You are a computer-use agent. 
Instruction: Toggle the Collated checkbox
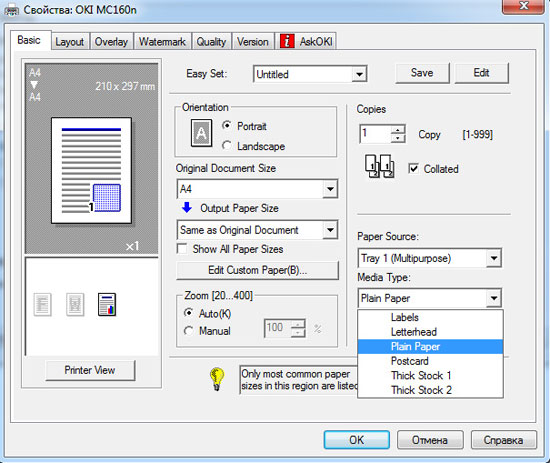tap(414, 169)
